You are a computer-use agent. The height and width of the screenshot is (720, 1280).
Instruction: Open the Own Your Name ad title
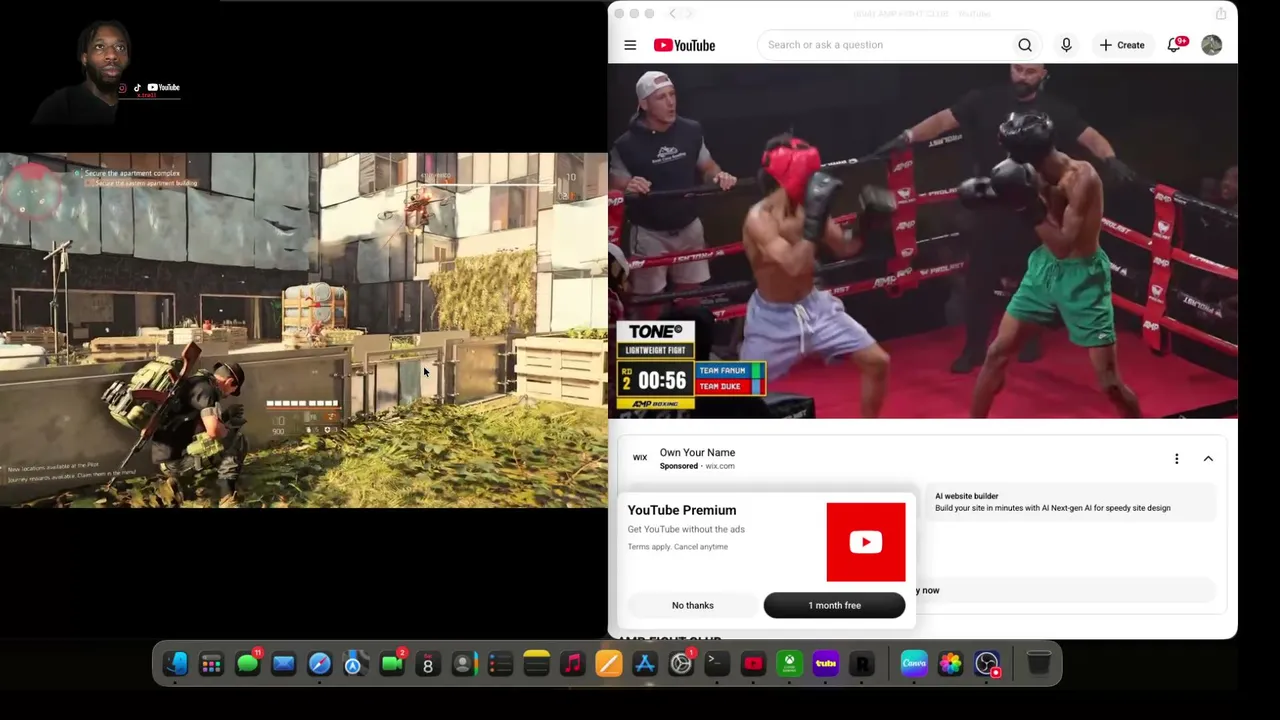tap(697, 453)
